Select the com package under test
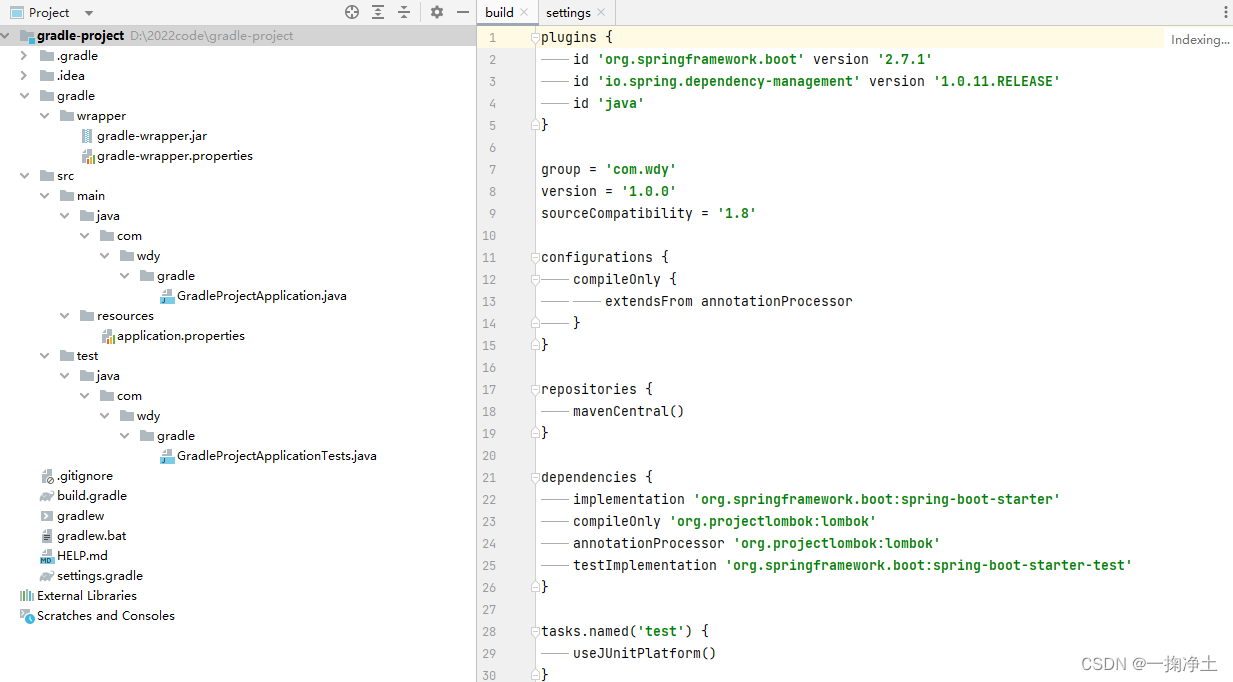This screenshot has width=1233, height=682. 129,396
